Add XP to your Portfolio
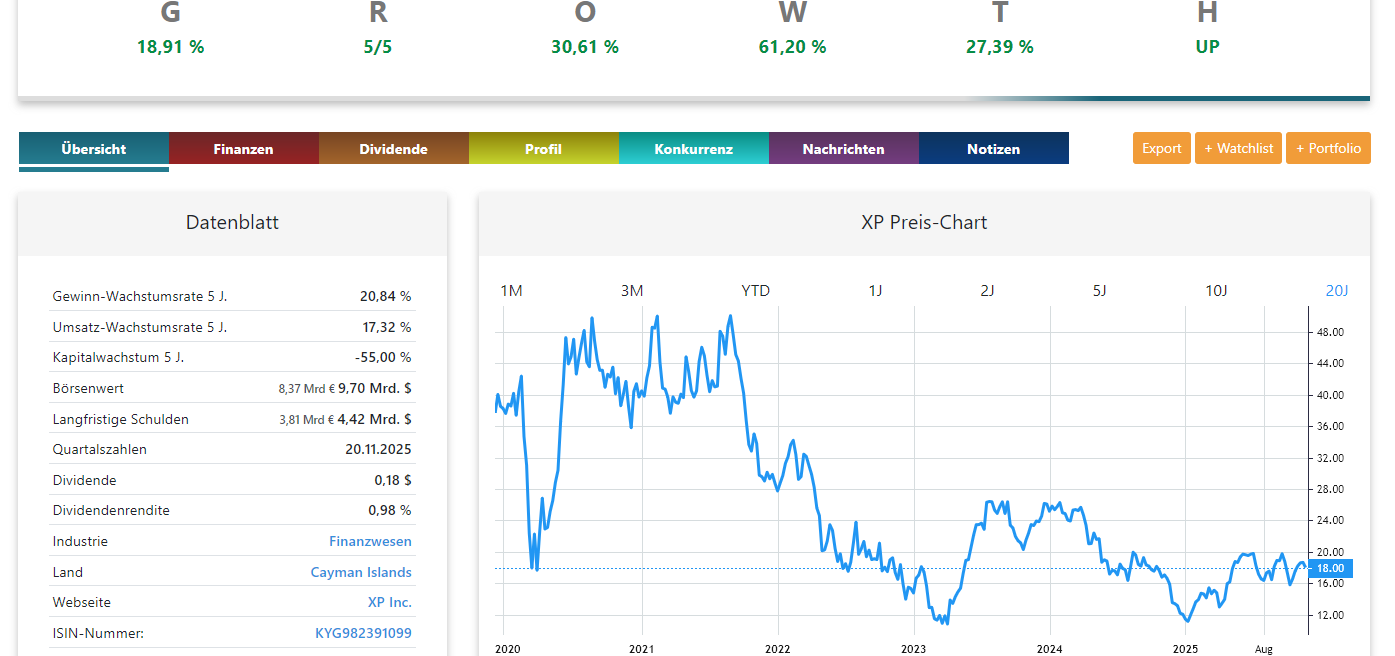The height and width of the screenshot is (656, 1395). [x=1328, y=147]
